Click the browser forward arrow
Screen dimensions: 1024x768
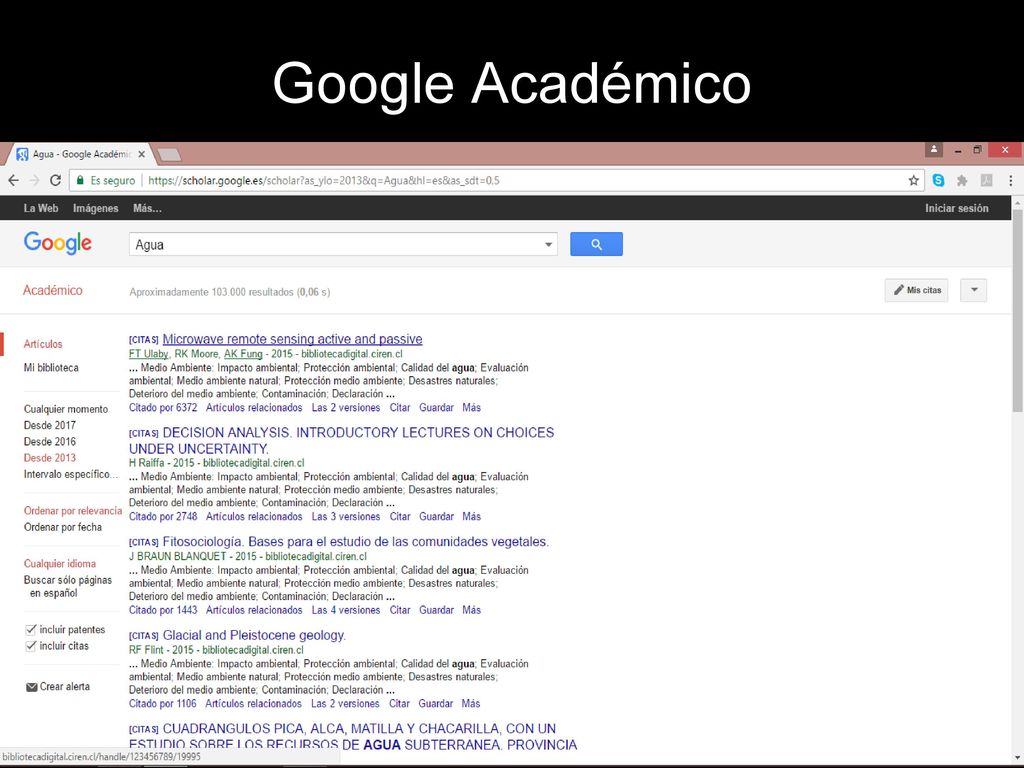35,180
